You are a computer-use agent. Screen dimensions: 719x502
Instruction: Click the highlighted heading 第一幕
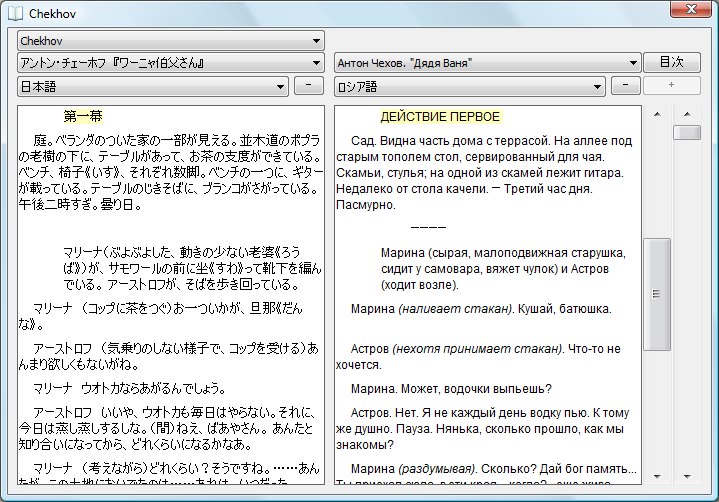click(83, 116)
